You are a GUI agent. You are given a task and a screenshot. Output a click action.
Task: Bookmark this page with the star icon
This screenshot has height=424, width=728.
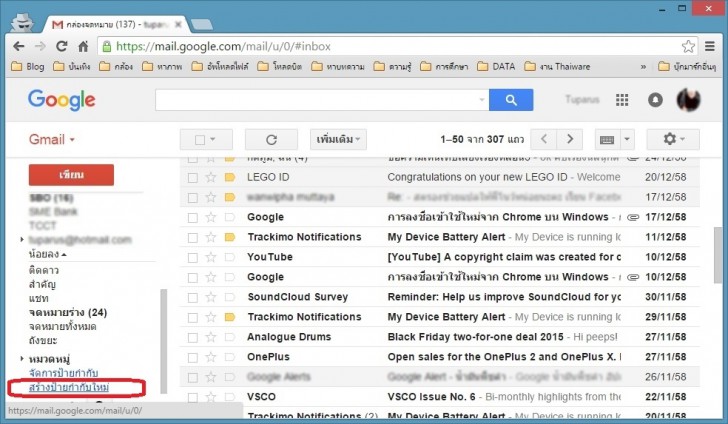tap(688, 46)
